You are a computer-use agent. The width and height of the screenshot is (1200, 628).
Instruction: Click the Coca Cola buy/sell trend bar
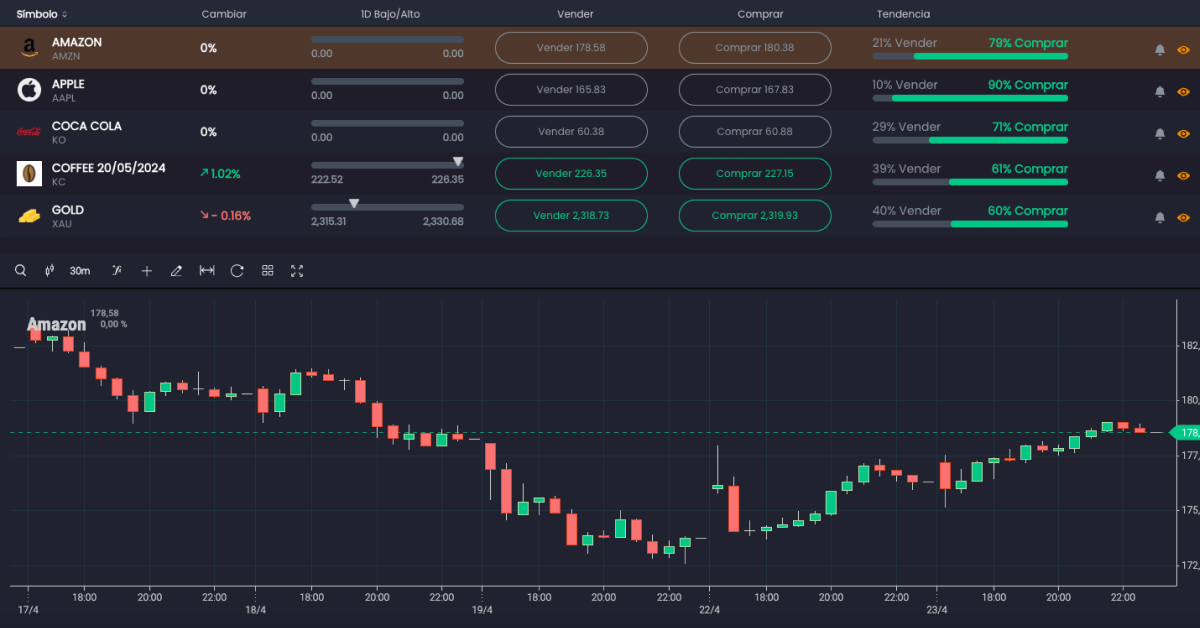pyautogui.click(x=970, y=140)
